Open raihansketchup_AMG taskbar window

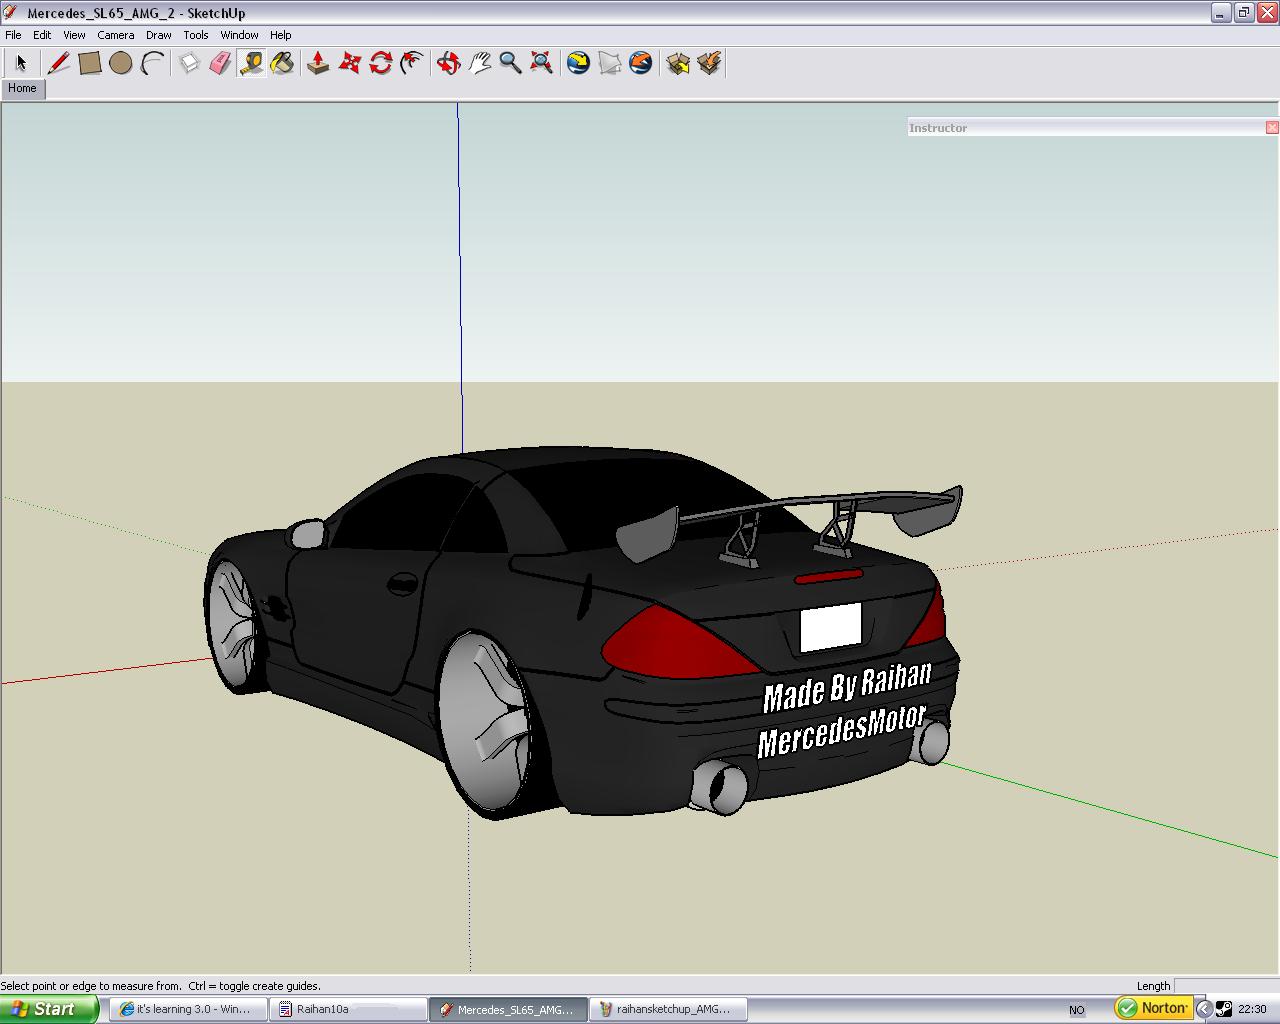pyautogui.click(x=668, y=1009)
